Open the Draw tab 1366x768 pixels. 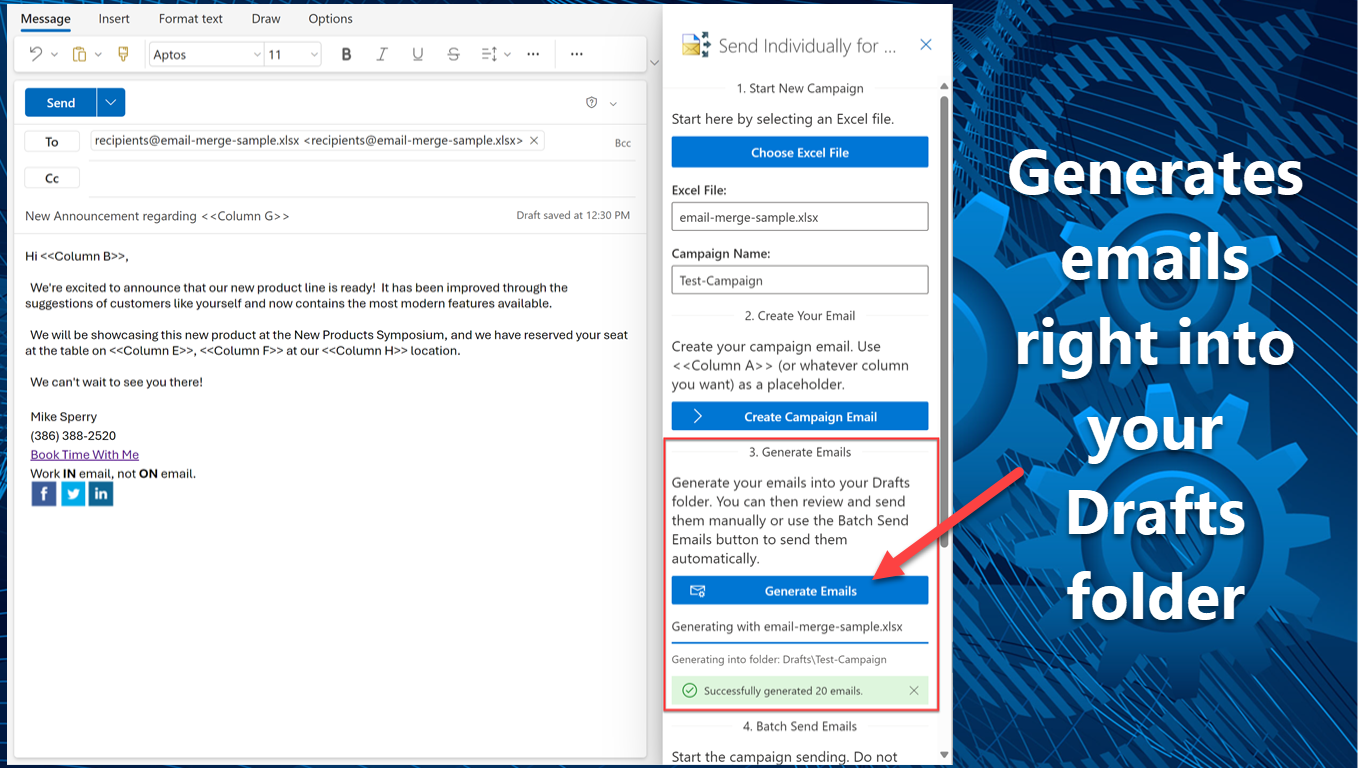[266, 19]
